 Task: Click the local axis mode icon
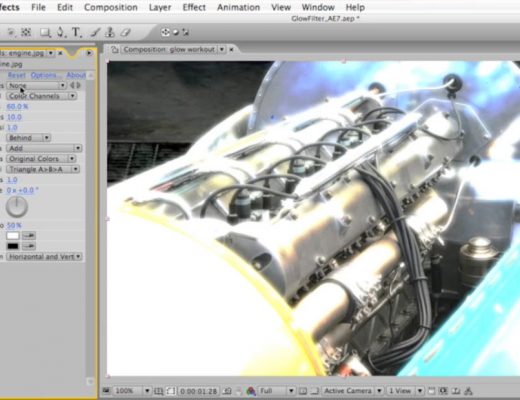(x=165, y=32)
